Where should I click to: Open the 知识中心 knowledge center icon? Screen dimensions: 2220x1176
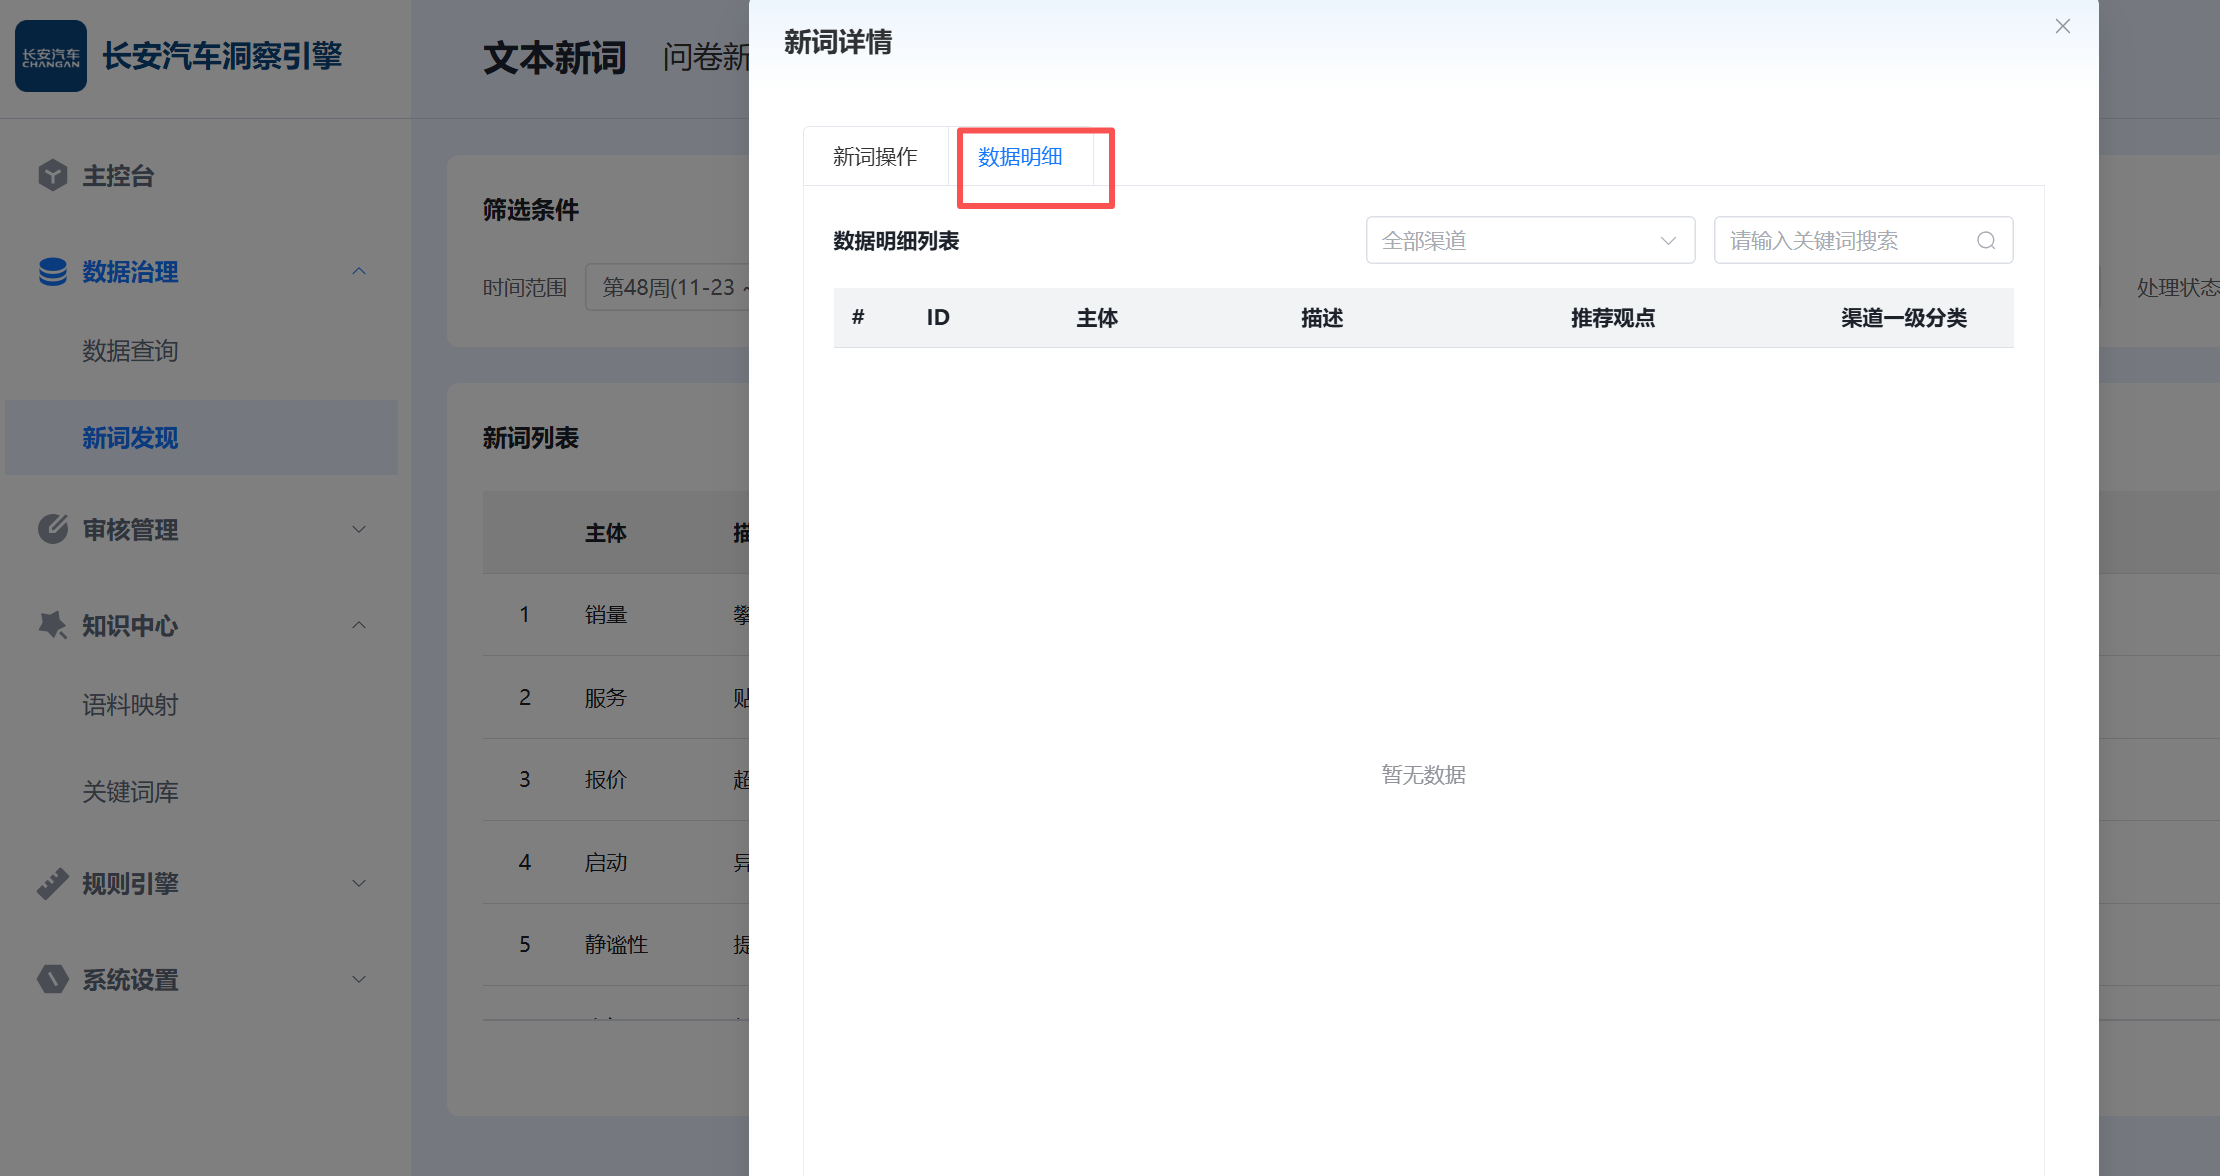(52, 625)
